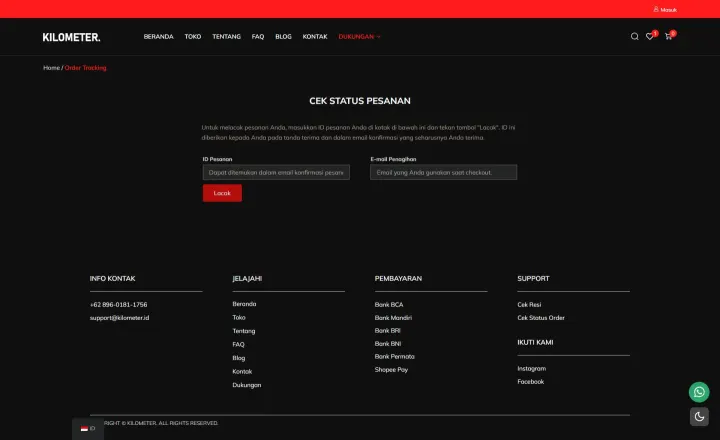Viewport: 720px width, 440px height.
Task: Open Toko in the top navigation
Action: (193, 37)
